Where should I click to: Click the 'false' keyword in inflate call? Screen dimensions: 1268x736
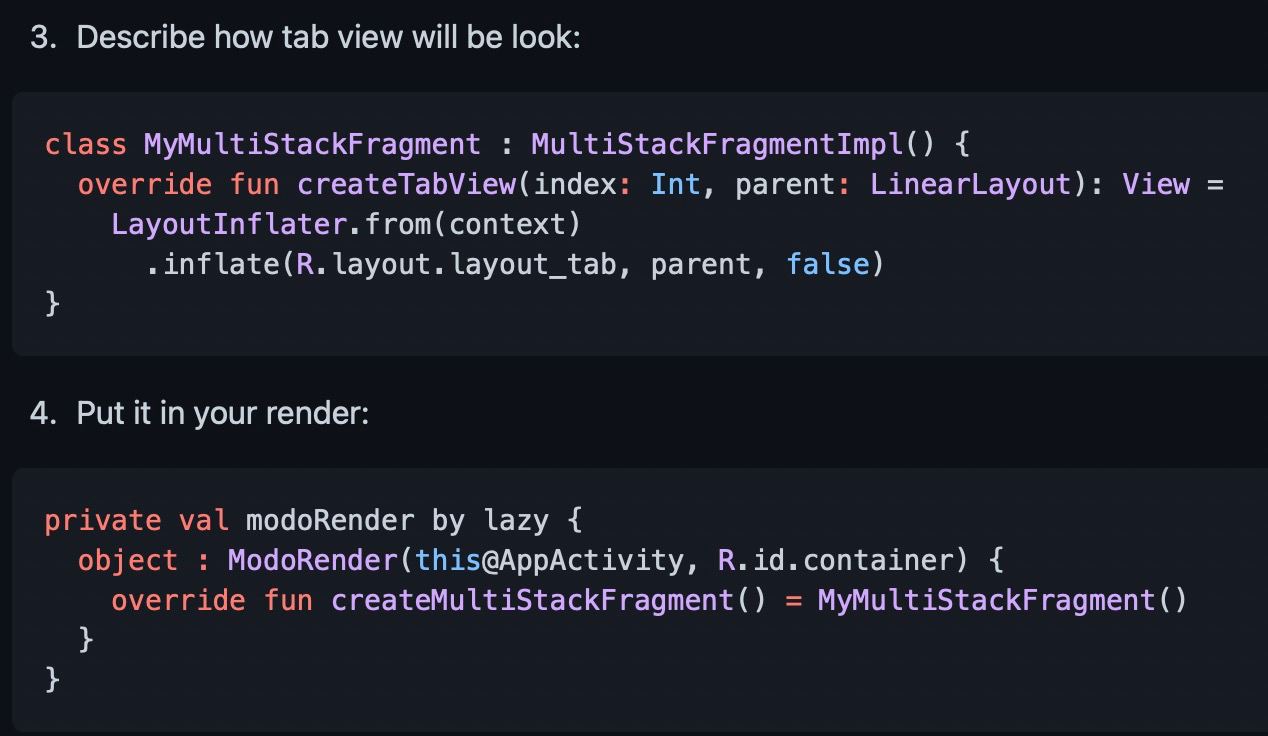pyautogui.click(x=827, y=264)
